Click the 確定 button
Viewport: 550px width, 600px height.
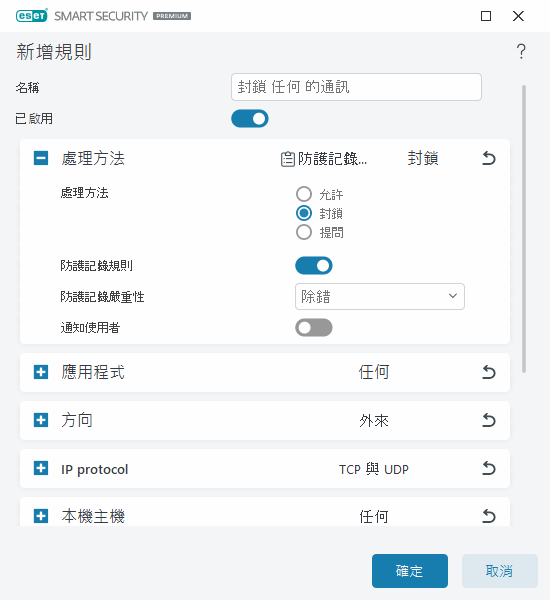click(x=410, y=571)
